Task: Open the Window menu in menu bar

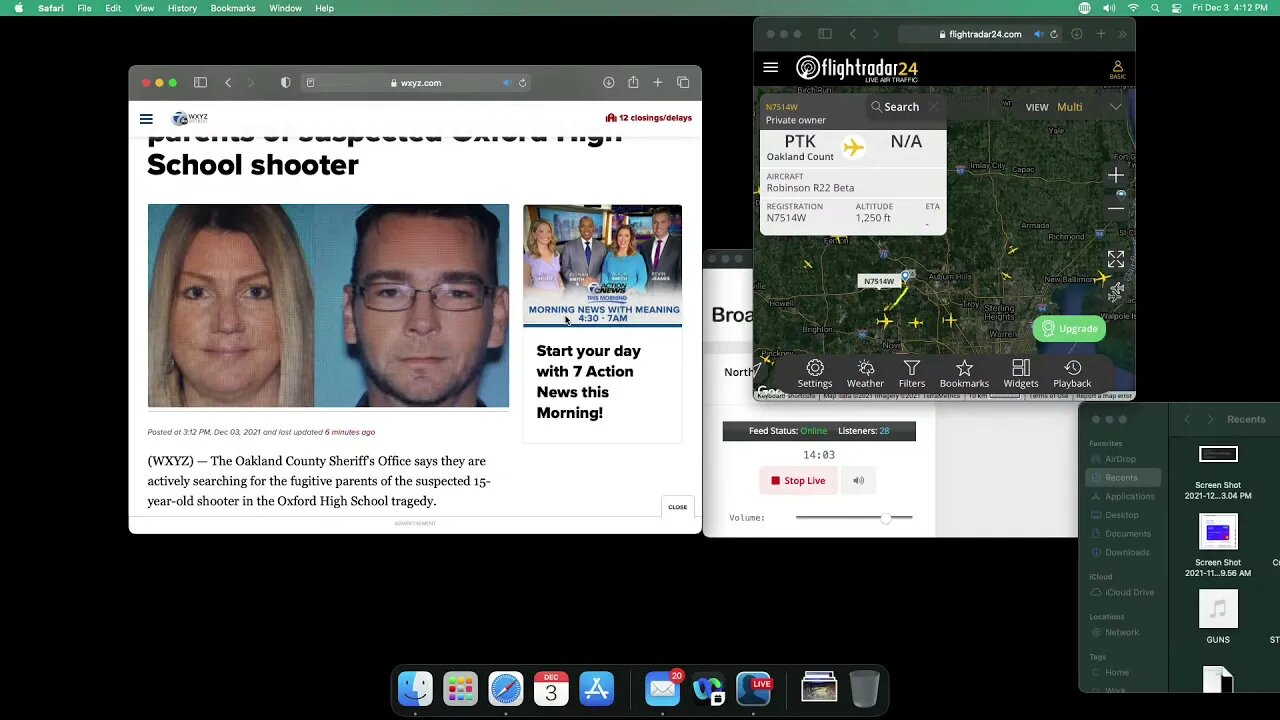Action: (285, 8)
